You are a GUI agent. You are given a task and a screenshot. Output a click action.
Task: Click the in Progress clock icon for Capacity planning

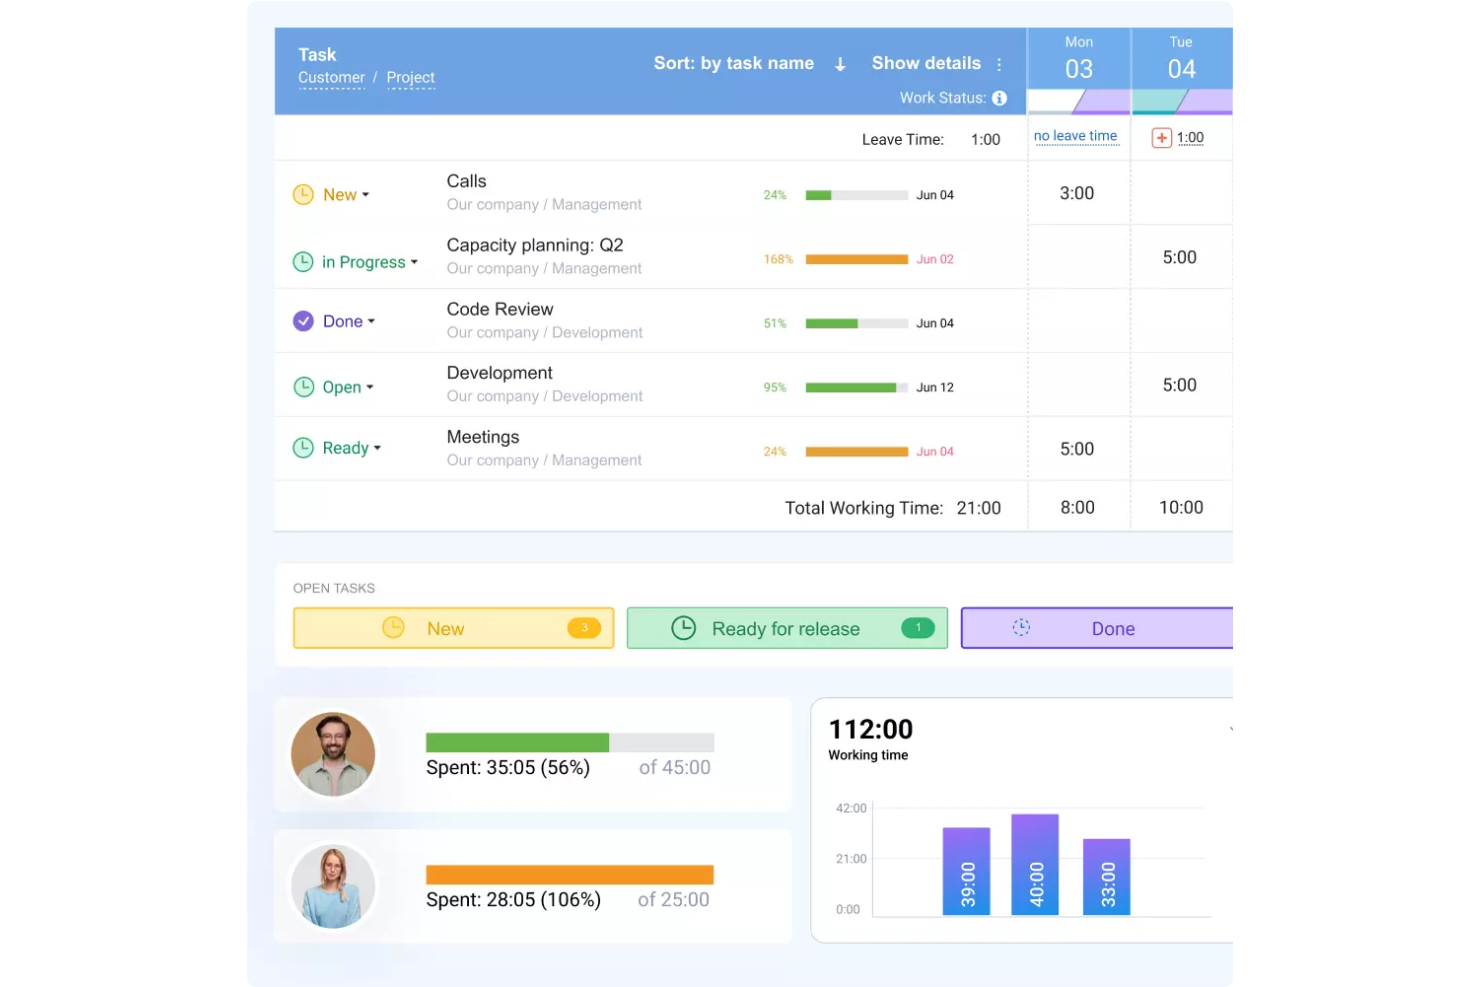point(303,261)
